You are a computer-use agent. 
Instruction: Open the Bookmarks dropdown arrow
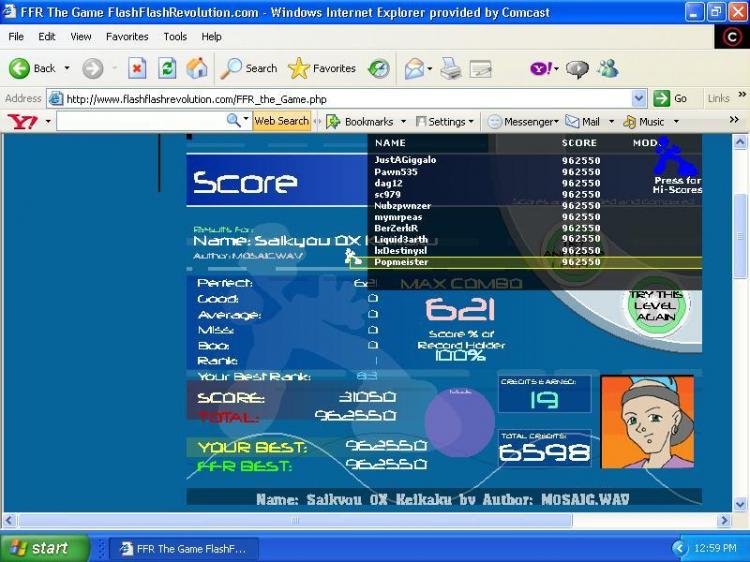(x=403, y=121)
